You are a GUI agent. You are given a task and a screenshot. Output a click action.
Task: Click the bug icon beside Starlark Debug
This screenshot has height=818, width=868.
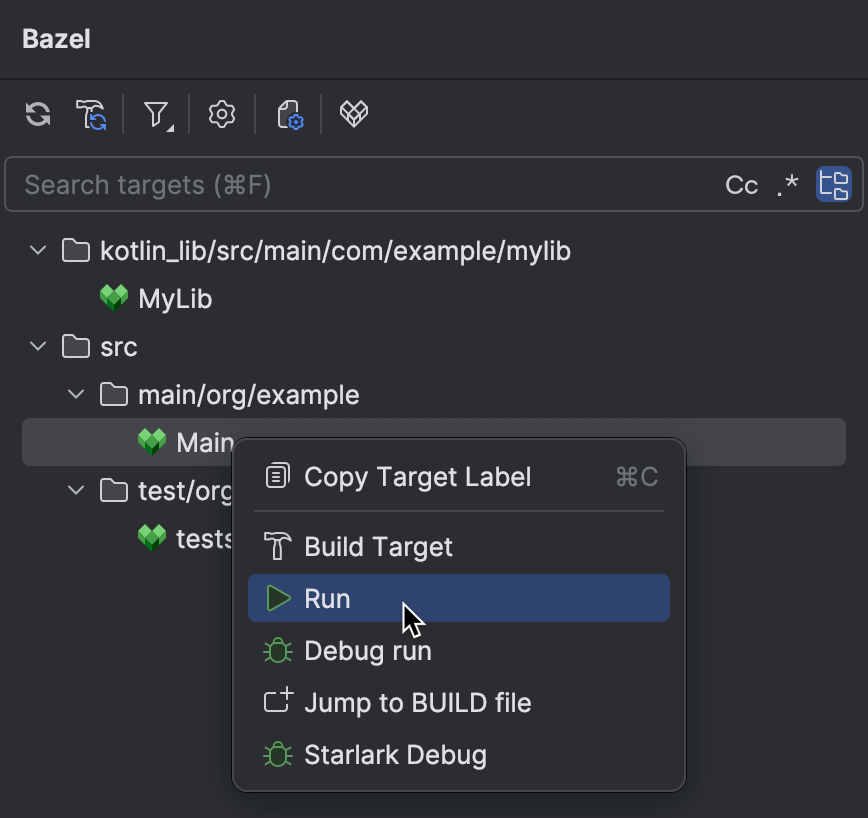(x=275, y=754)
